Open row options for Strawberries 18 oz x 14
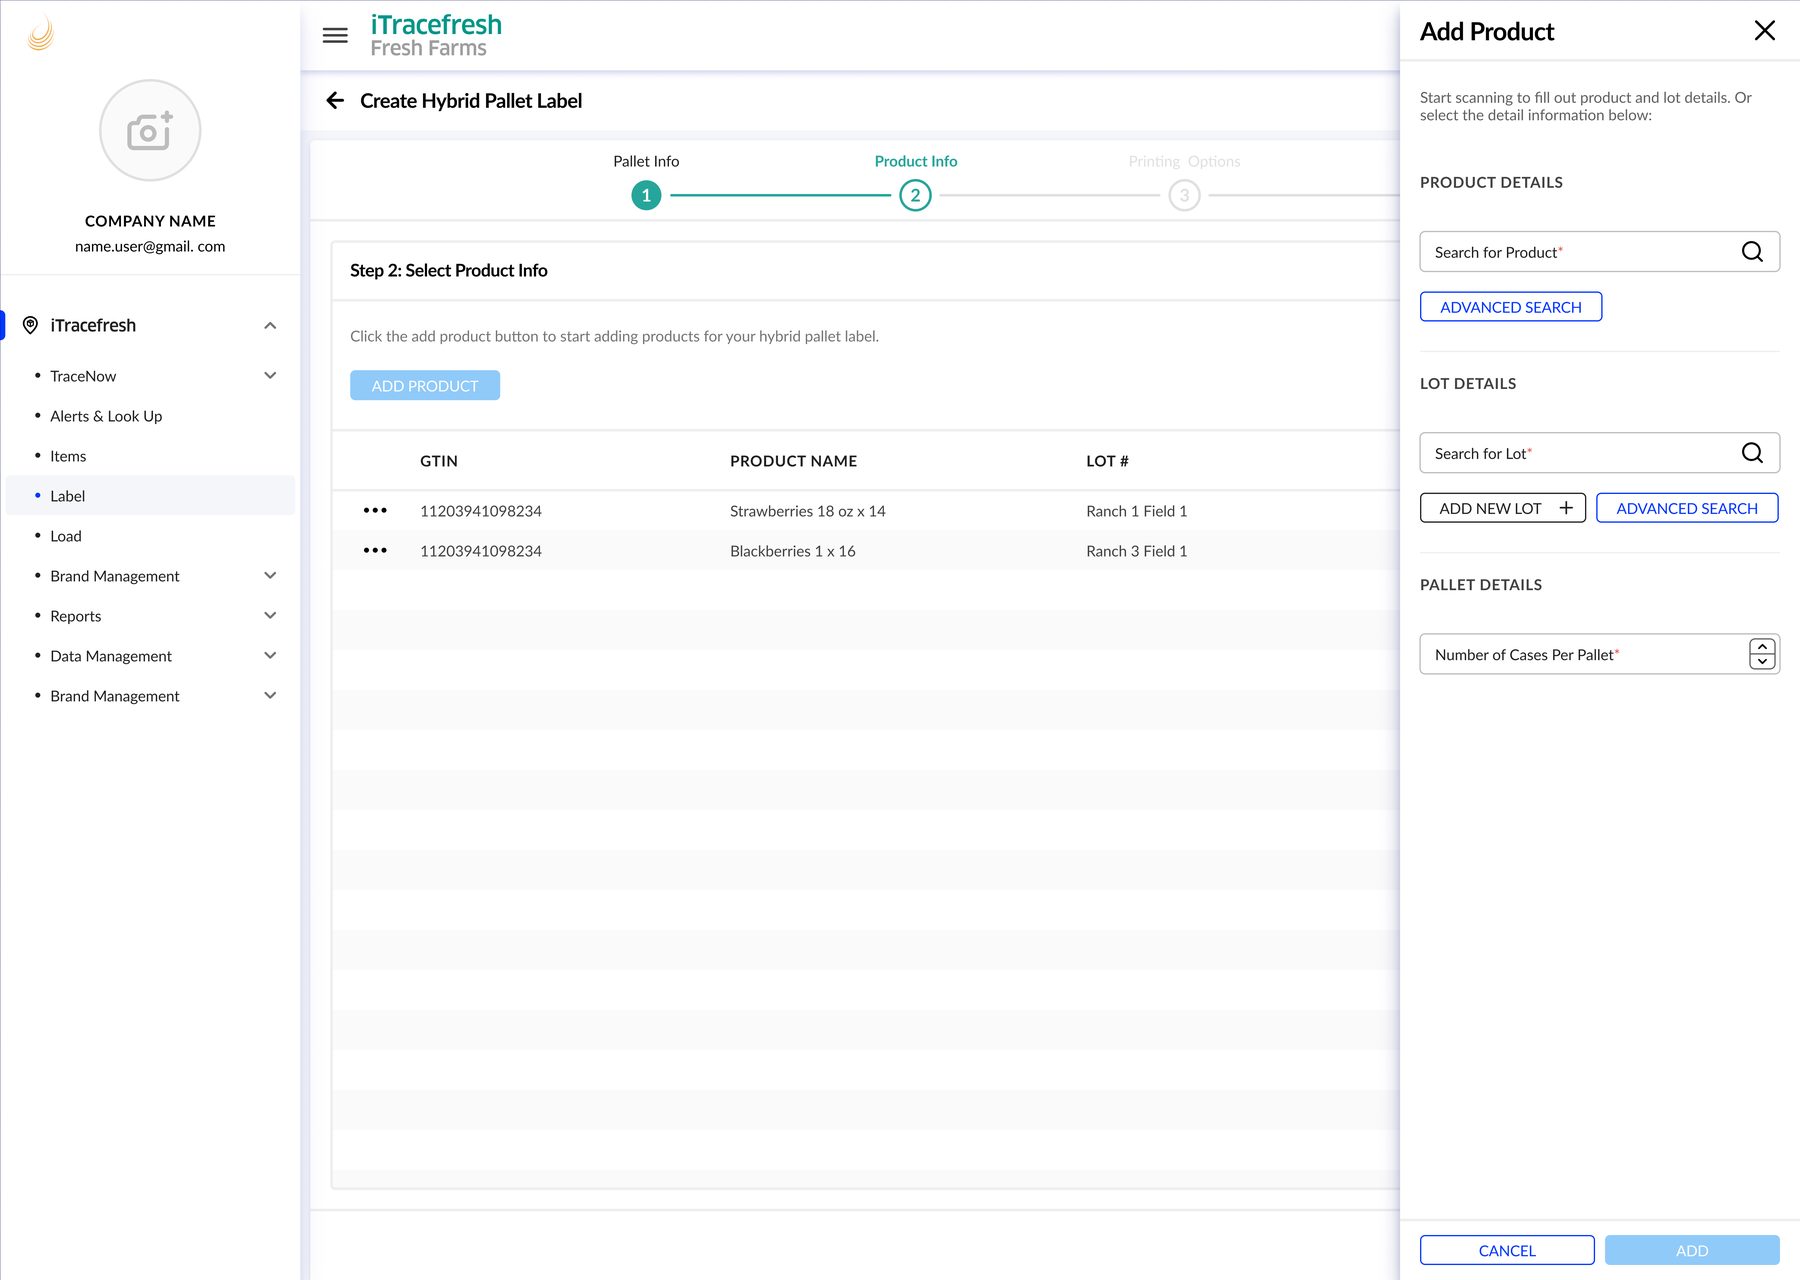 click(375, 510)
